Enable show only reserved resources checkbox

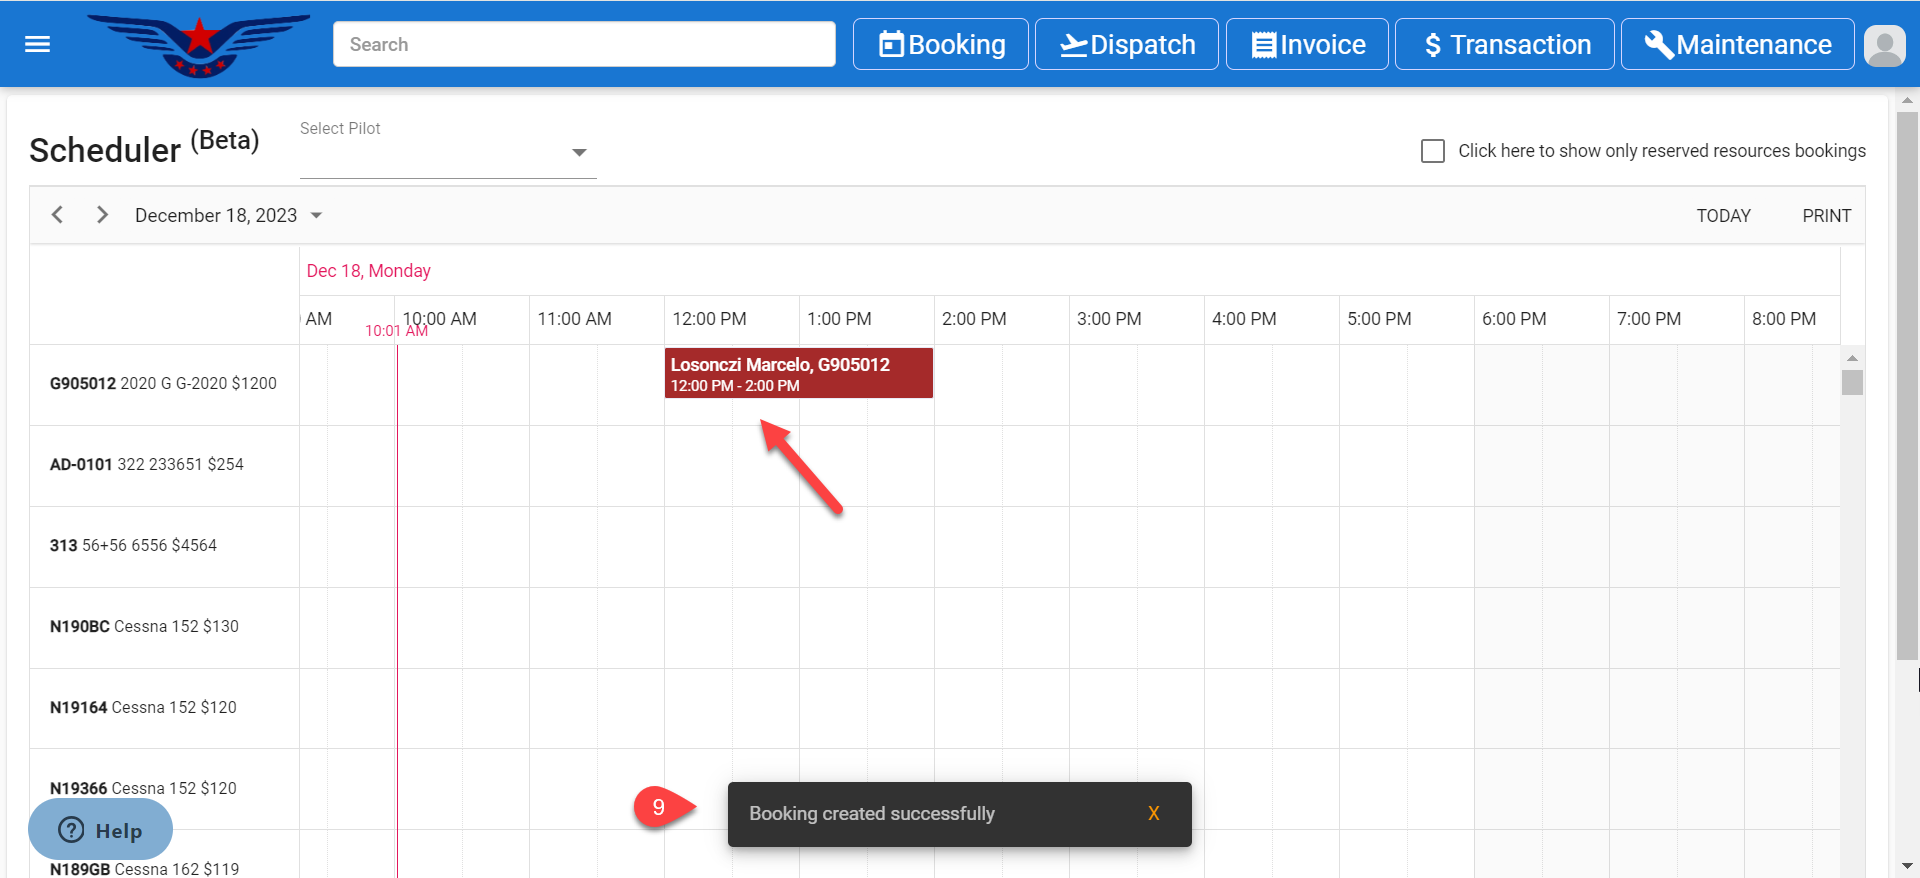tap(1432, 151)
